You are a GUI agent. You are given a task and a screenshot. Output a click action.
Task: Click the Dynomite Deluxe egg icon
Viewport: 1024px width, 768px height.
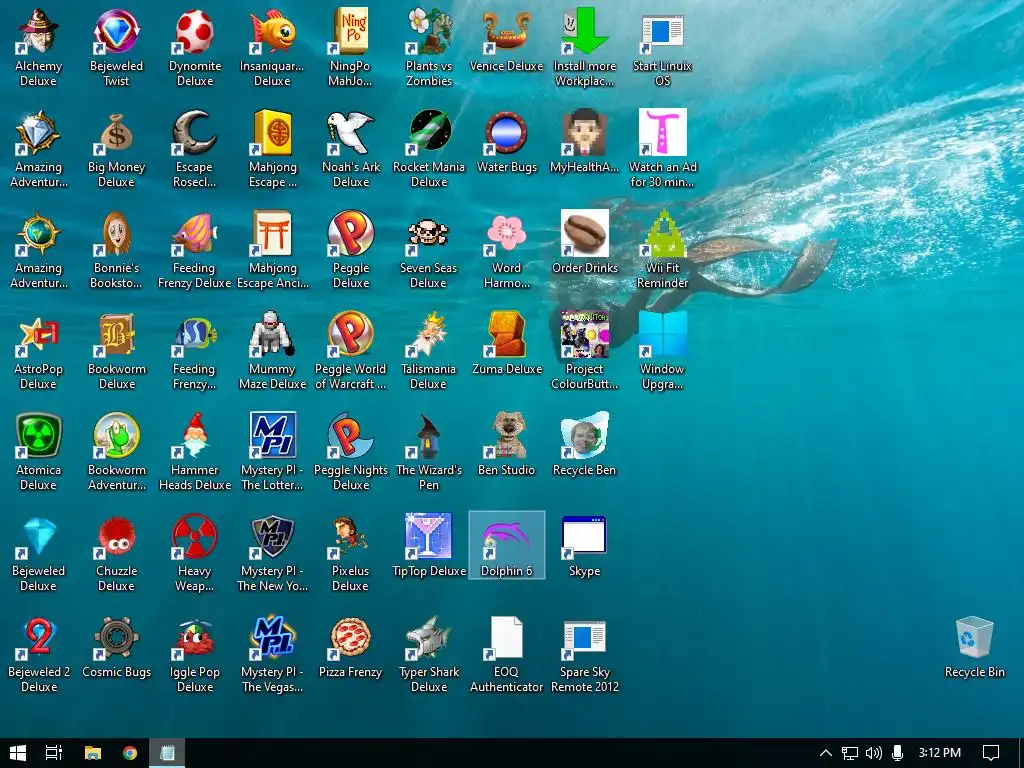195,31
